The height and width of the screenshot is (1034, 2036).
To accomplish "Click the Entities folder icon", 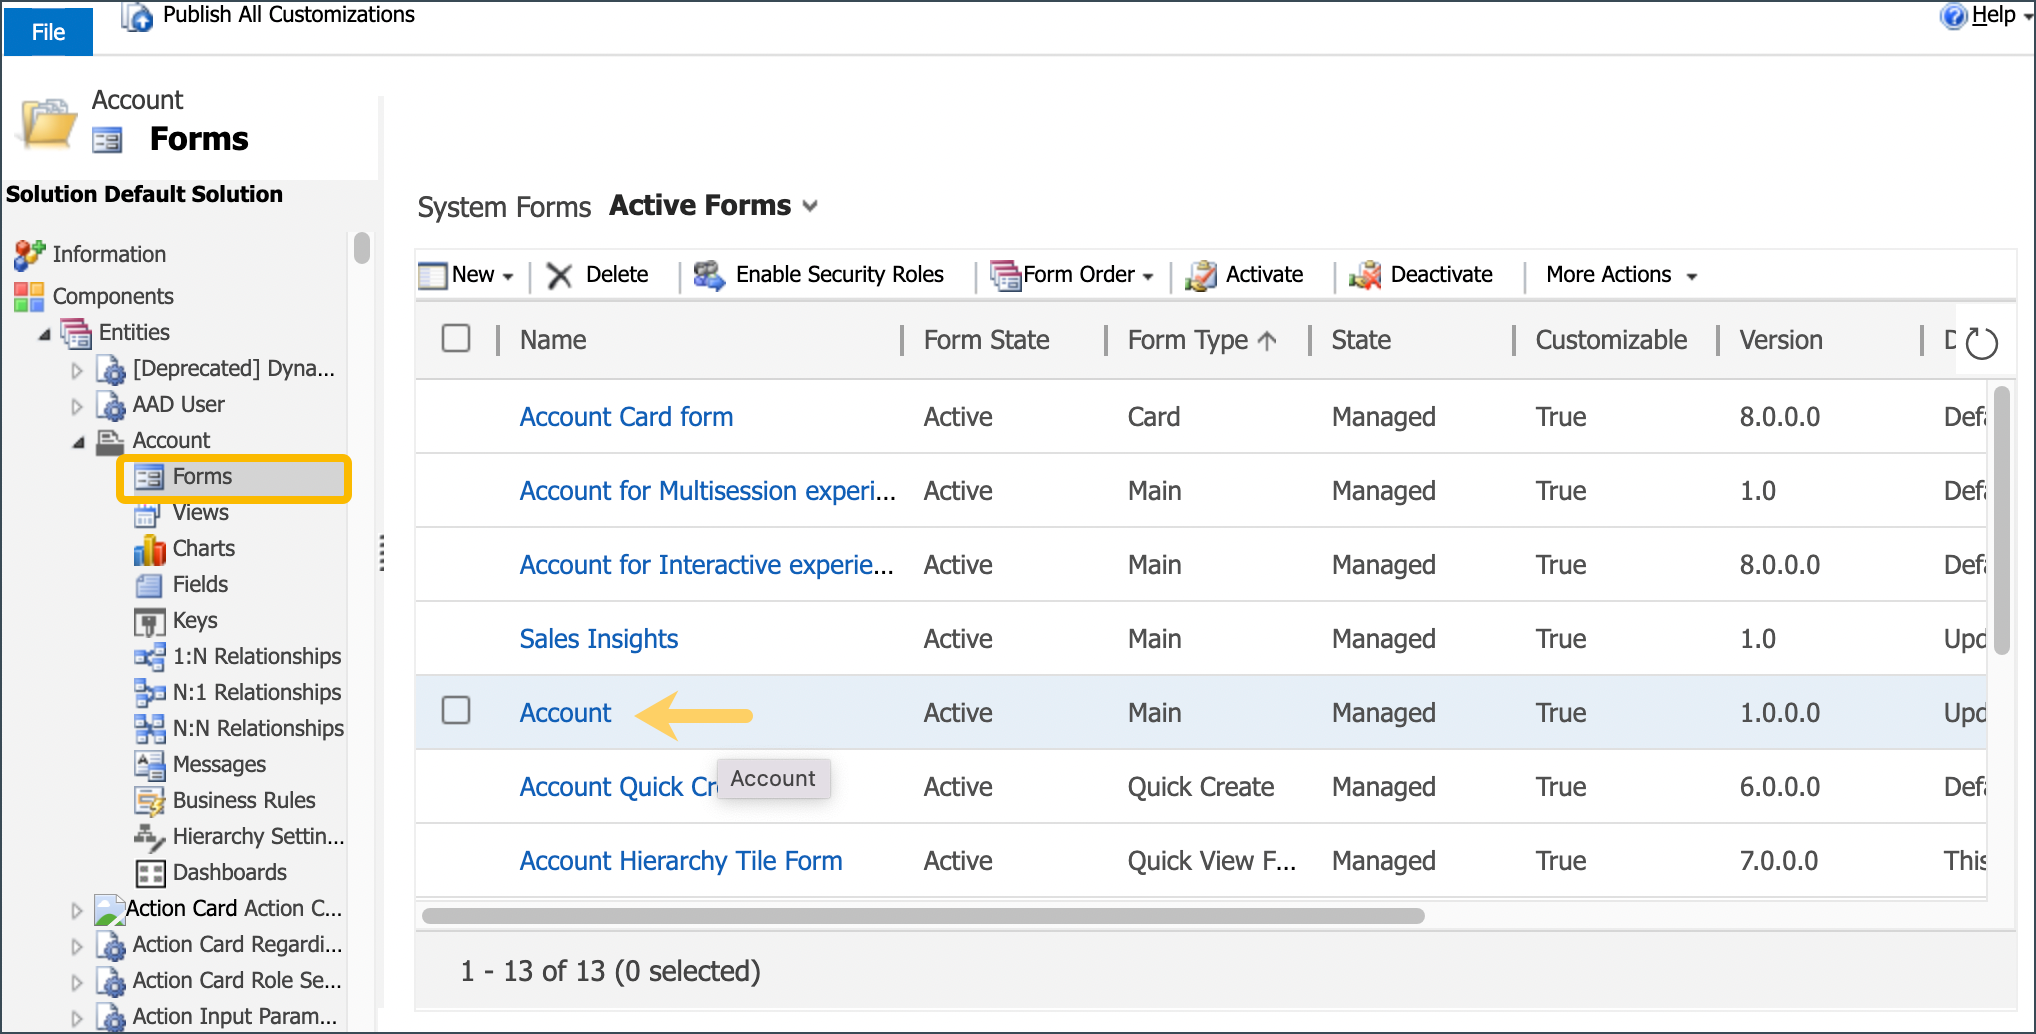I will click(x=76, y=333).
